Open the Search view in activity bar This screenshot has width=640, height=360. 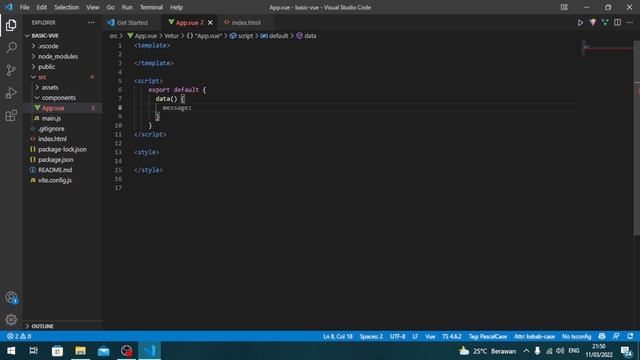[x=11, y=47]
